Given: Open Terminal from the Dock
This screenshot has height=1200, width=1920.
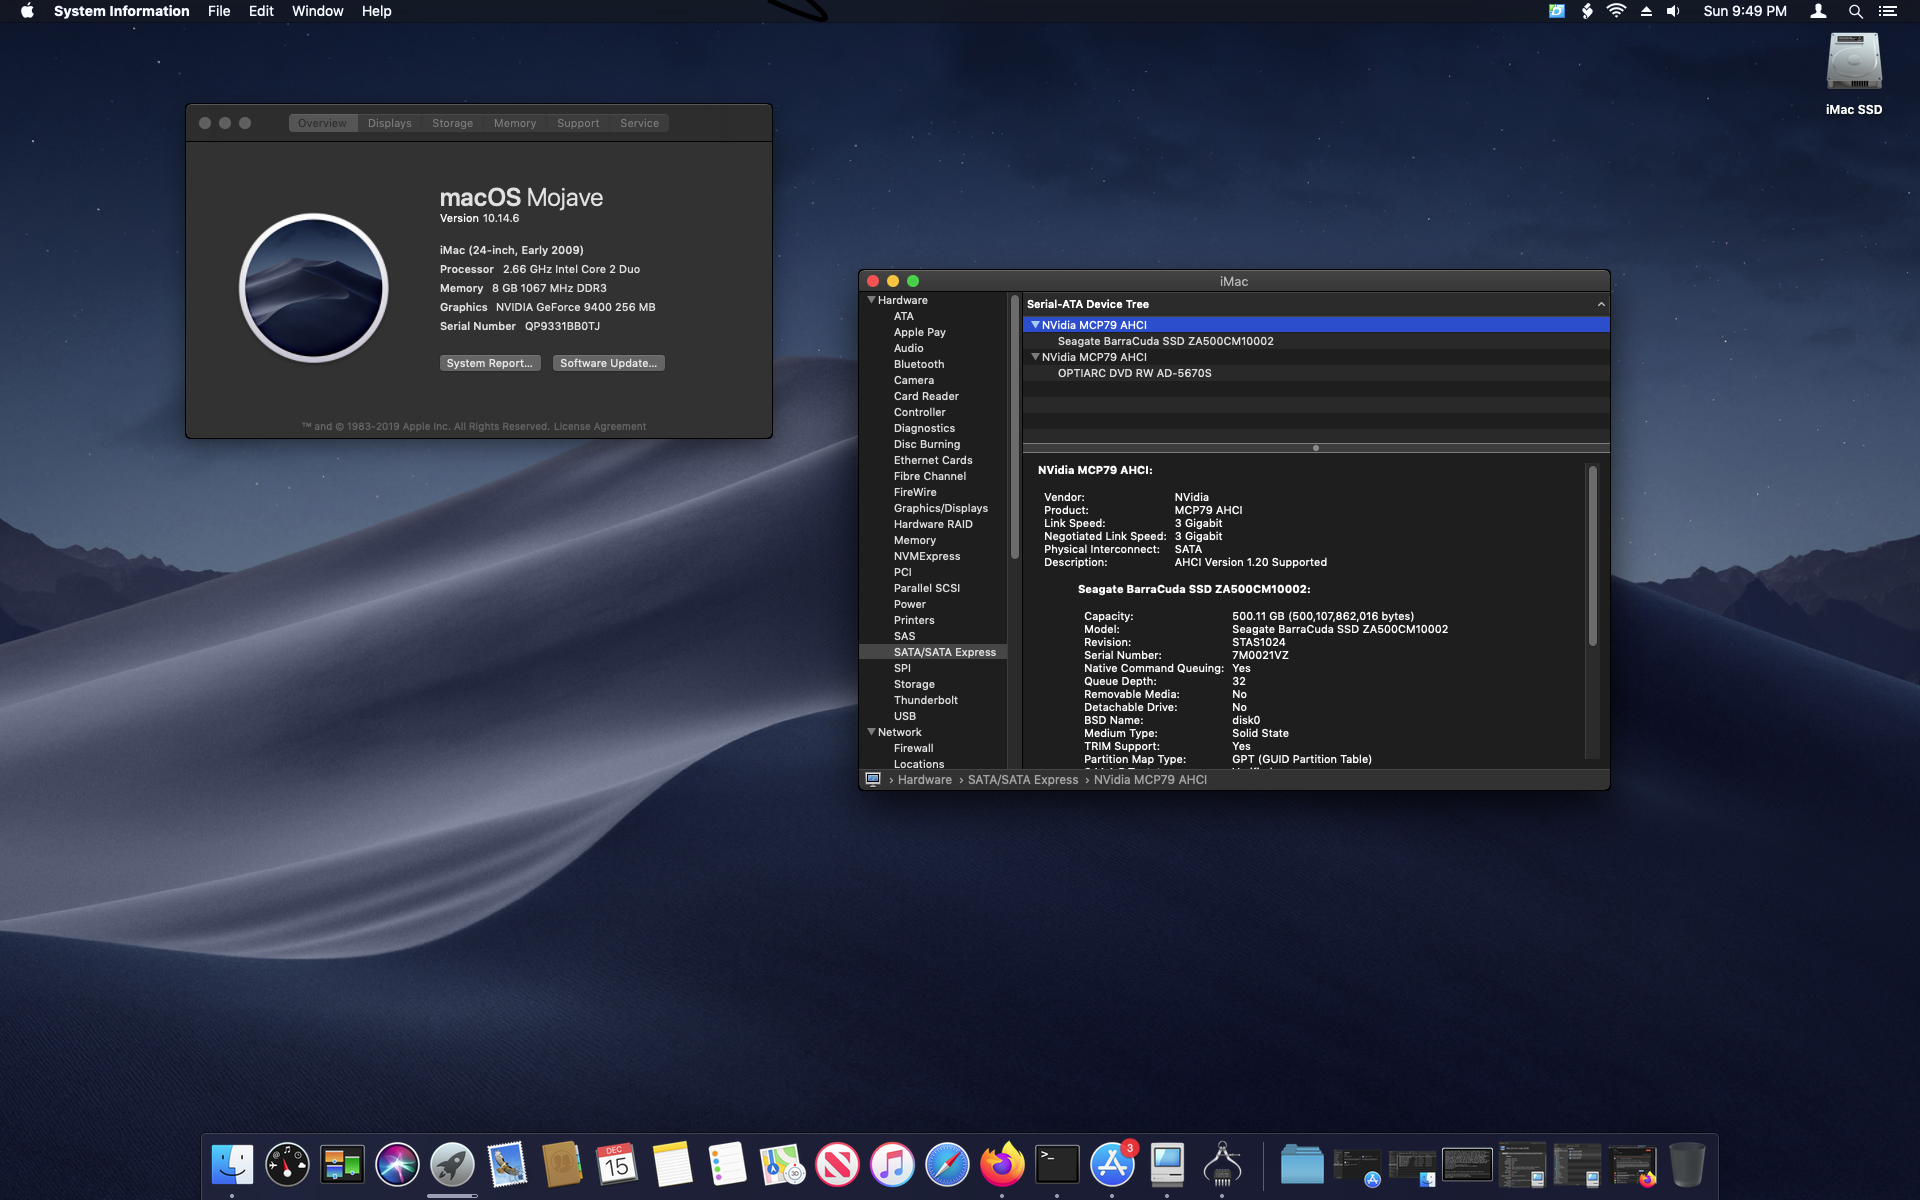Looking at the screenshot, I should pos(1057,1165).
